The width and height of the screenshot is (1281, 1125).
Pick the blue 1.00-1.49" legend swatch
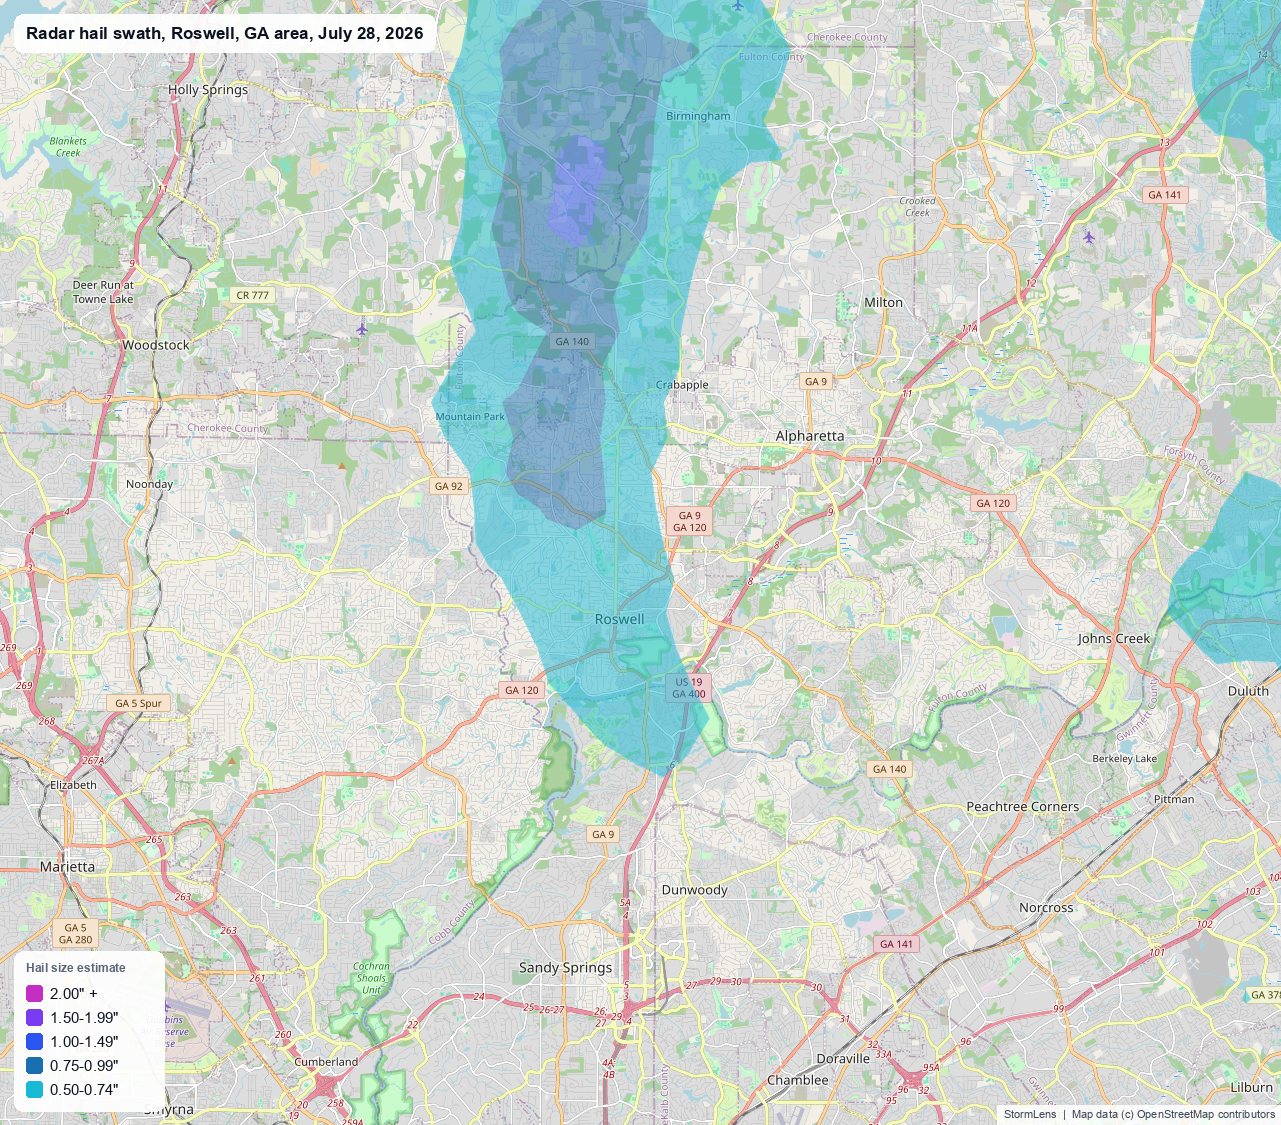point(34,1041)
